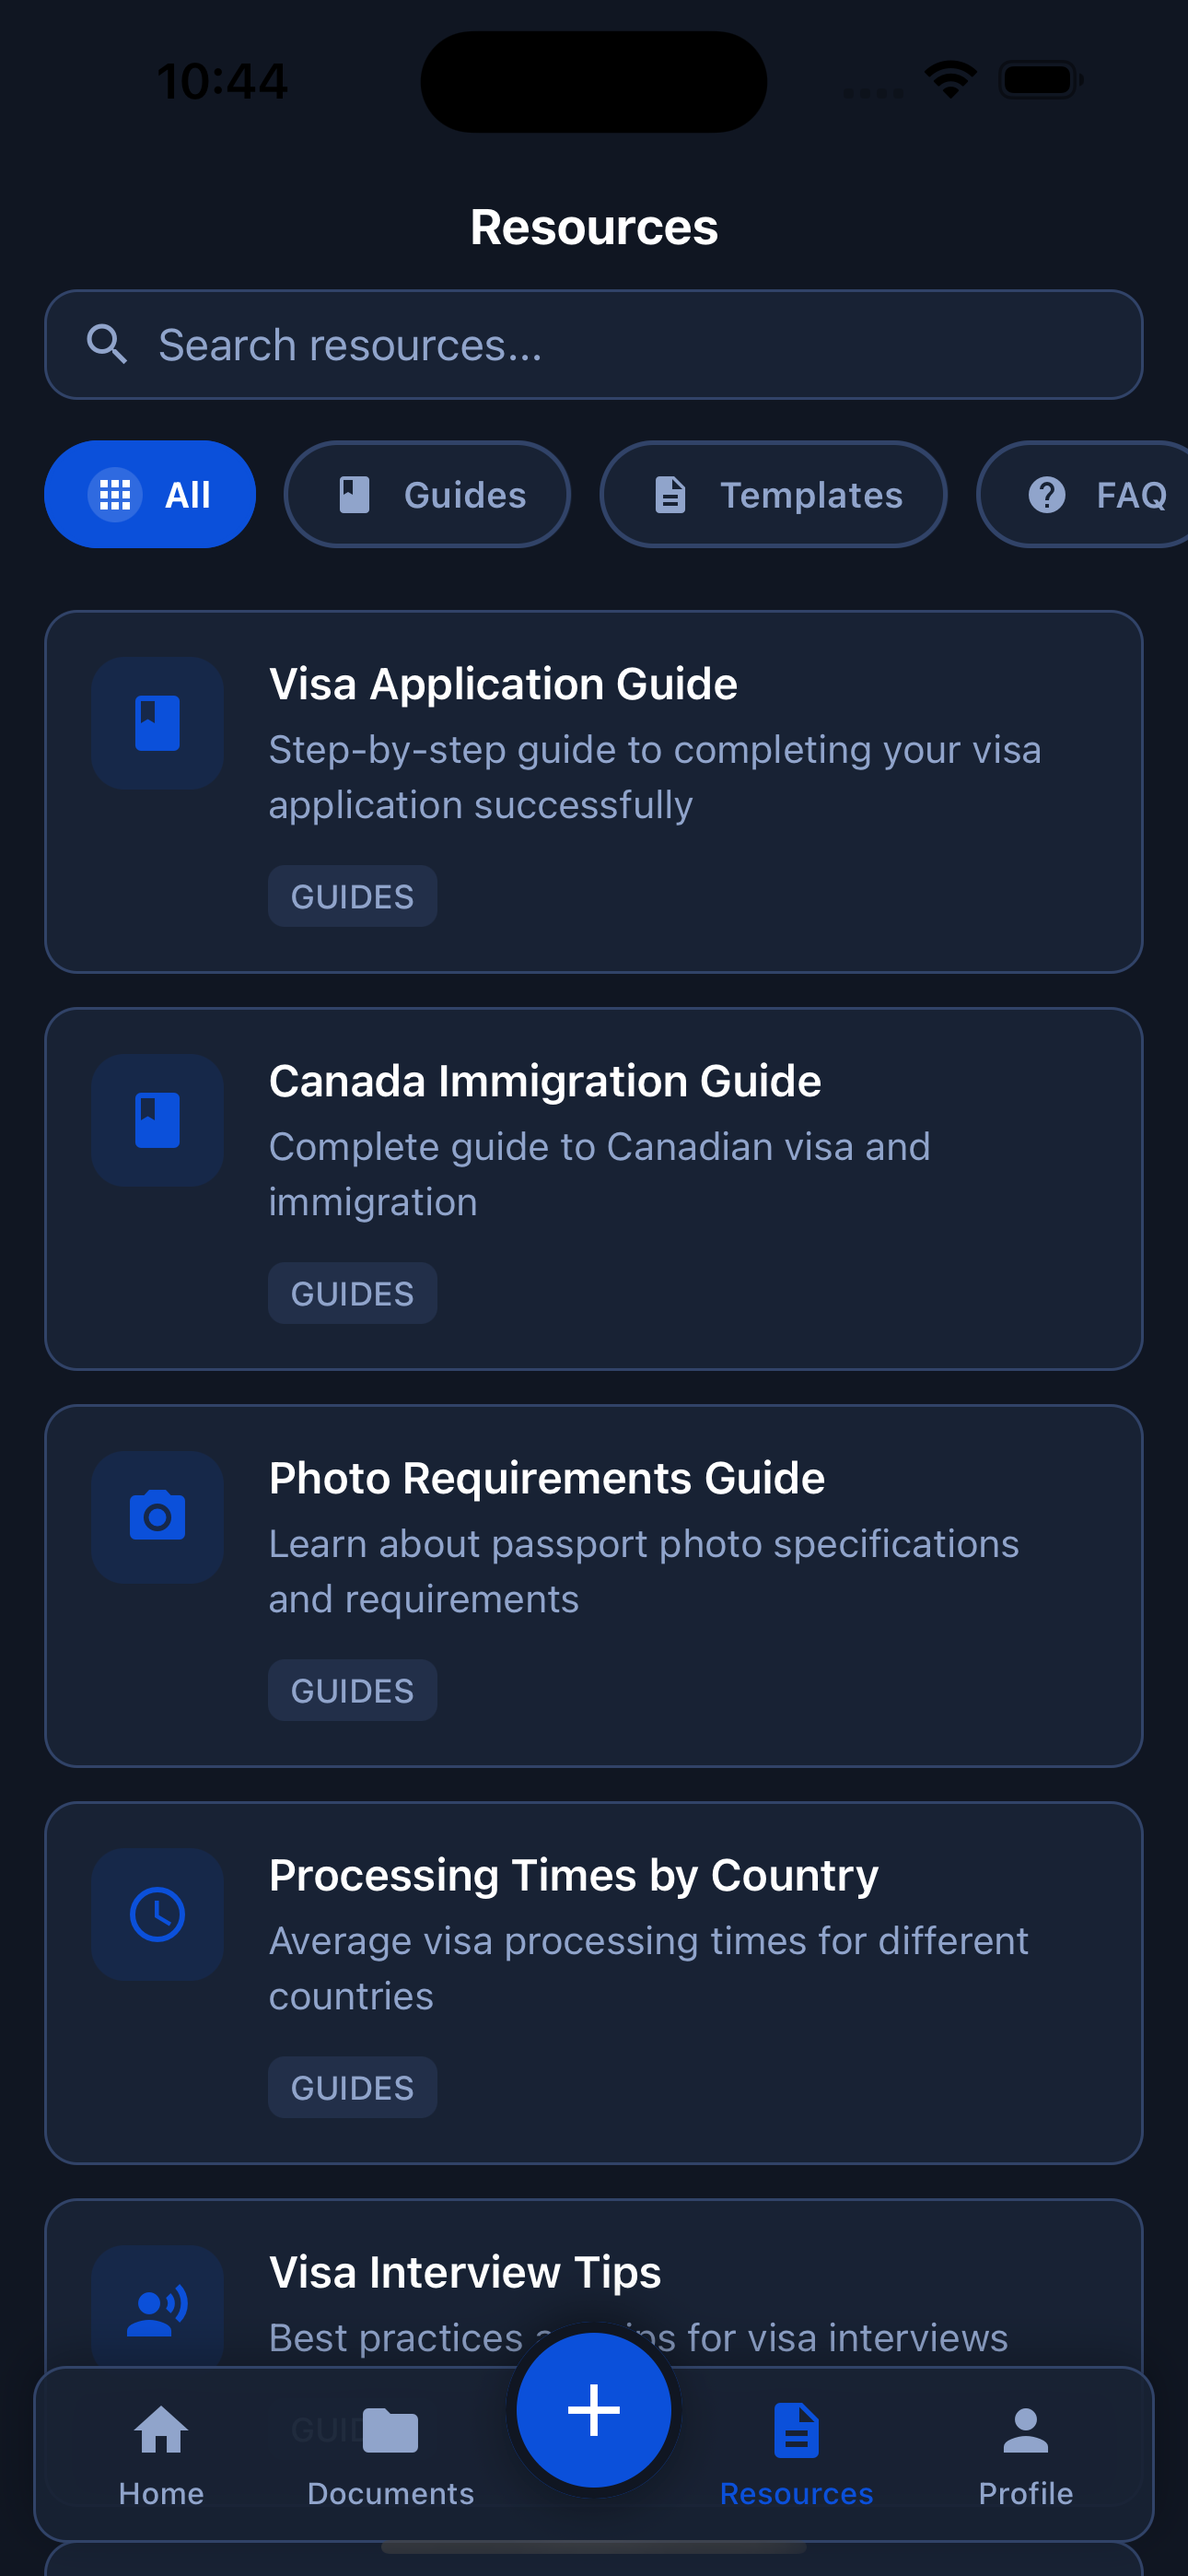Filter resources by Guides
Image resolution: width=1188 pixels, height=2576 pixels.
pyautogui.click(x=427, y=494)
